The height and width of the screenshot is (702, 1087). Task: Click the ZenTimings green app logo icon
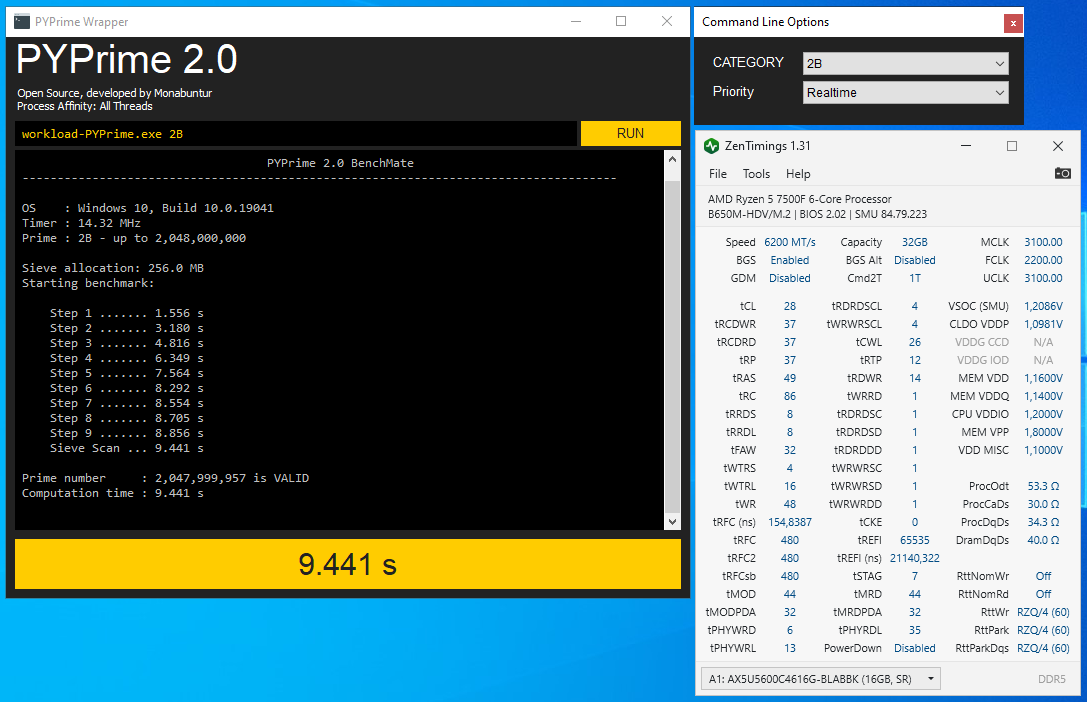click(x=711, y=146)
